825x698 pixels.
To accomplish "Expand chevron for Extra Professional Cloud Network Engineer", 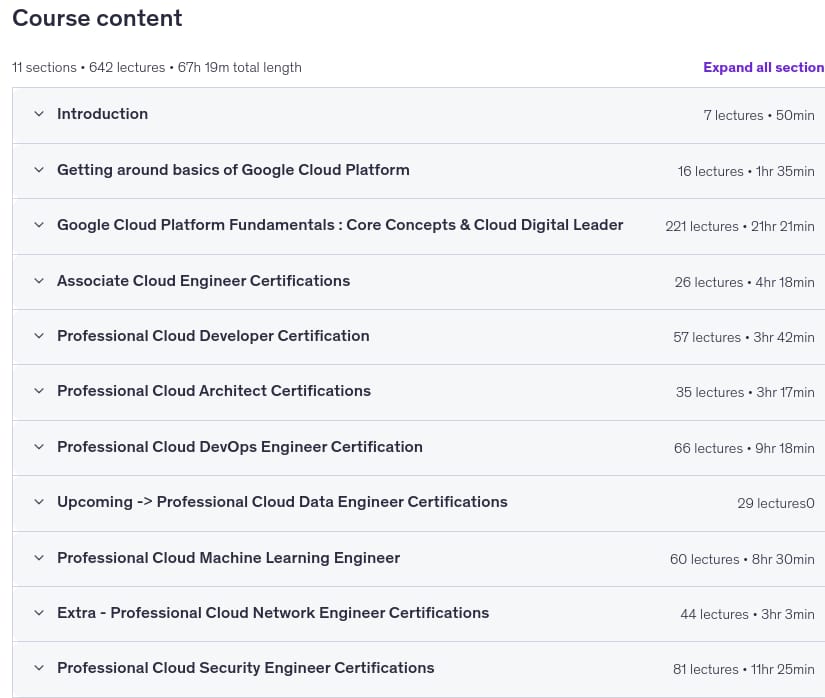I will (x=39, y=613).
